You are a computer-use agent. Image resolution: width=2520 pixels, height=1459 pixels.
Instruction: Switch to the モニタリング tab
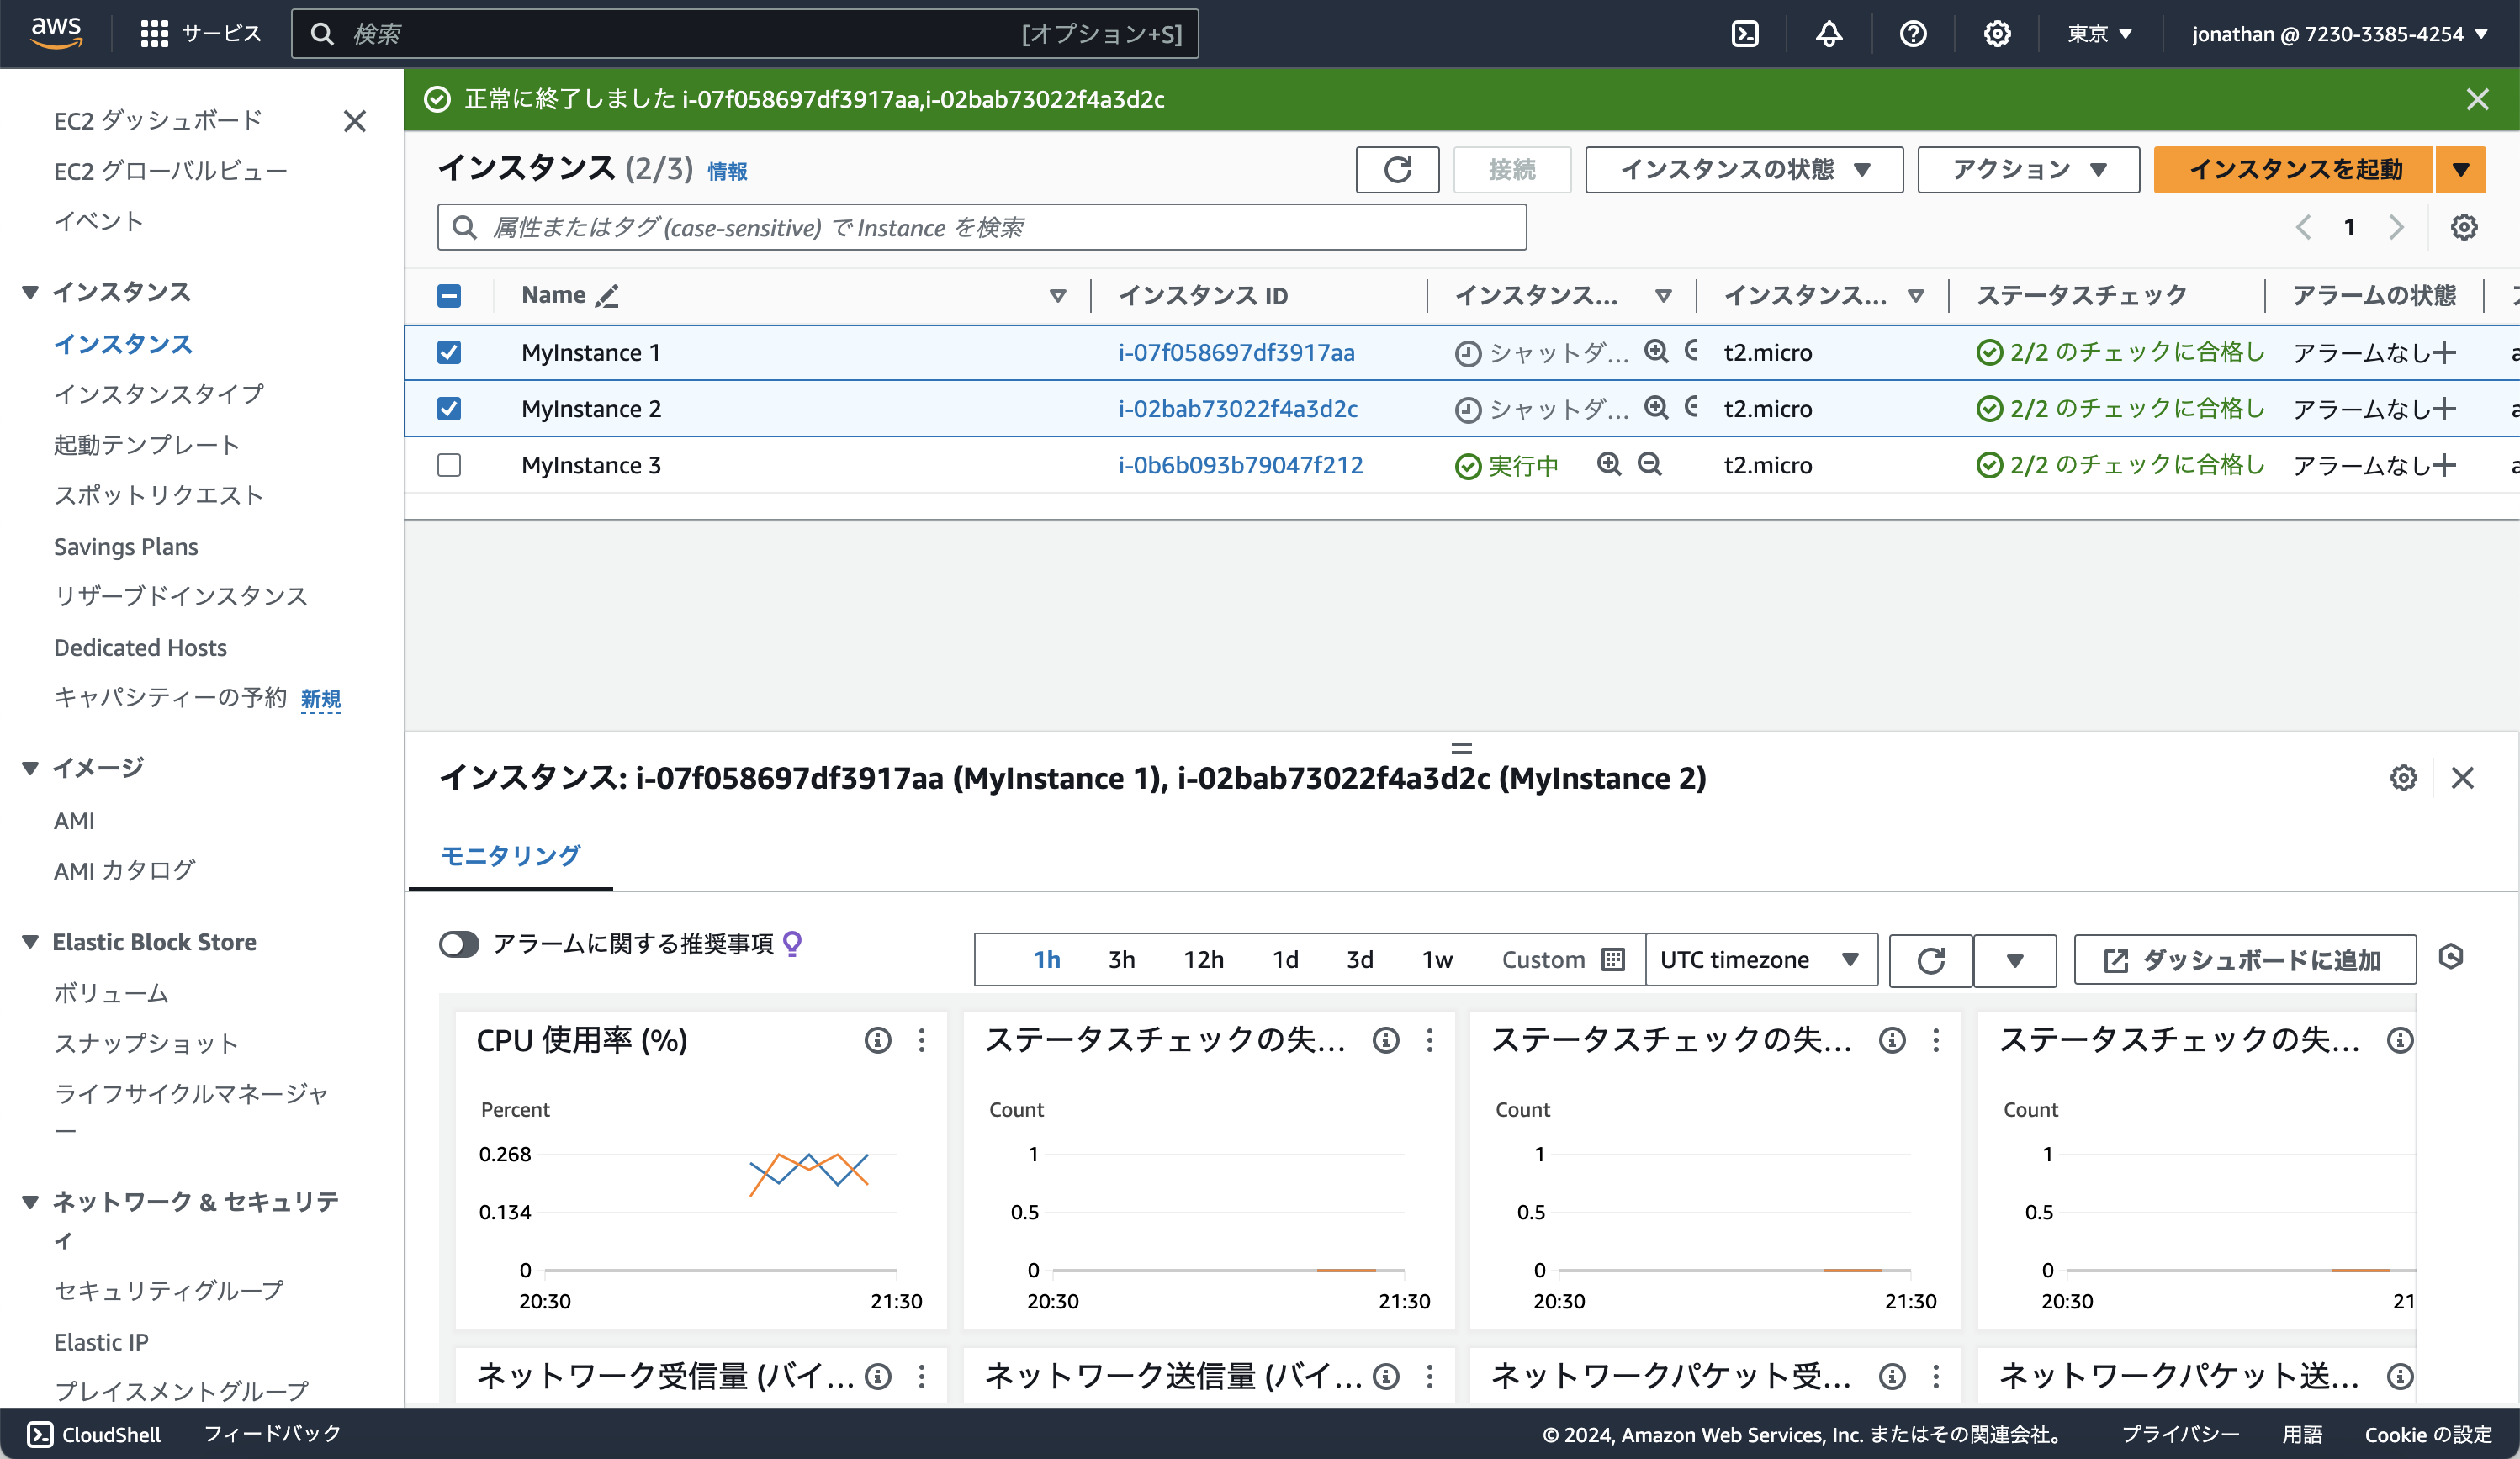pos(510,856)
